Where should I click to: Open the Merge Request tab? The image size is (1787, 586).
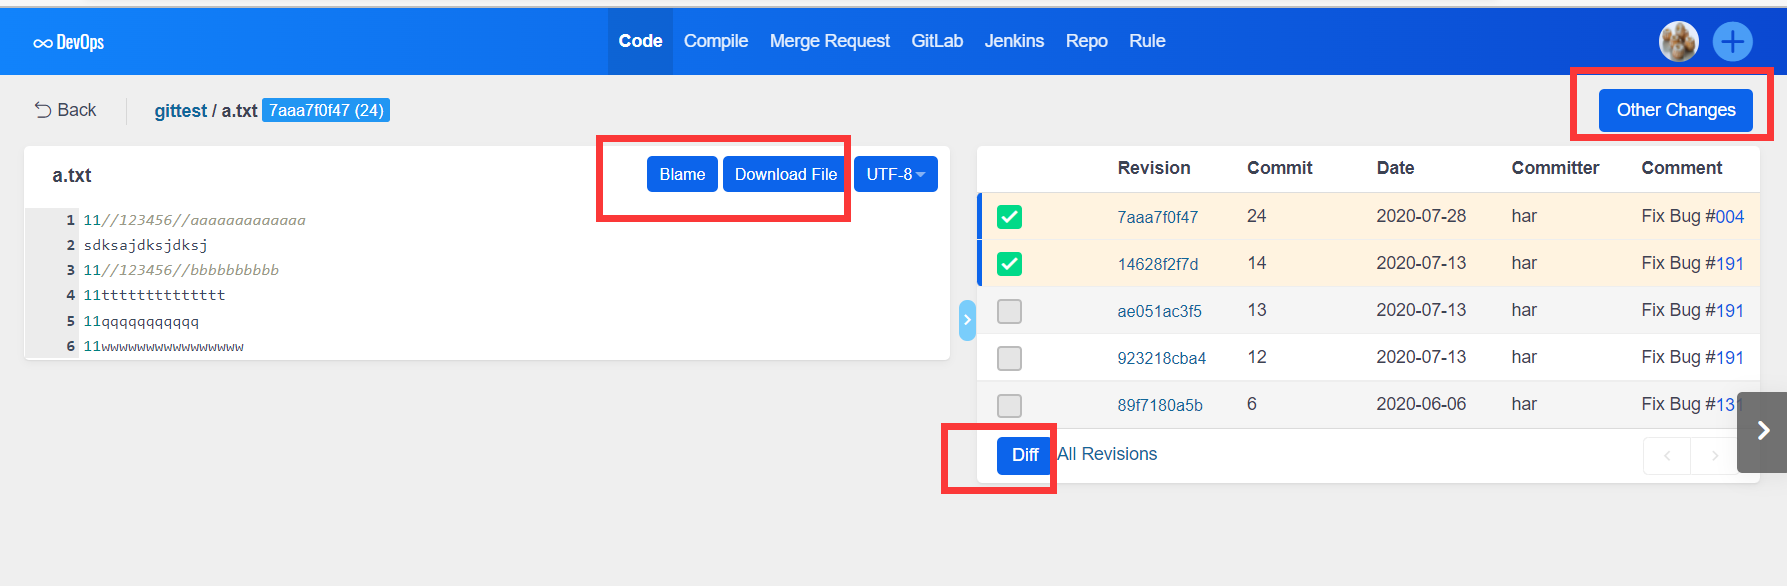[x=829, y=41]
